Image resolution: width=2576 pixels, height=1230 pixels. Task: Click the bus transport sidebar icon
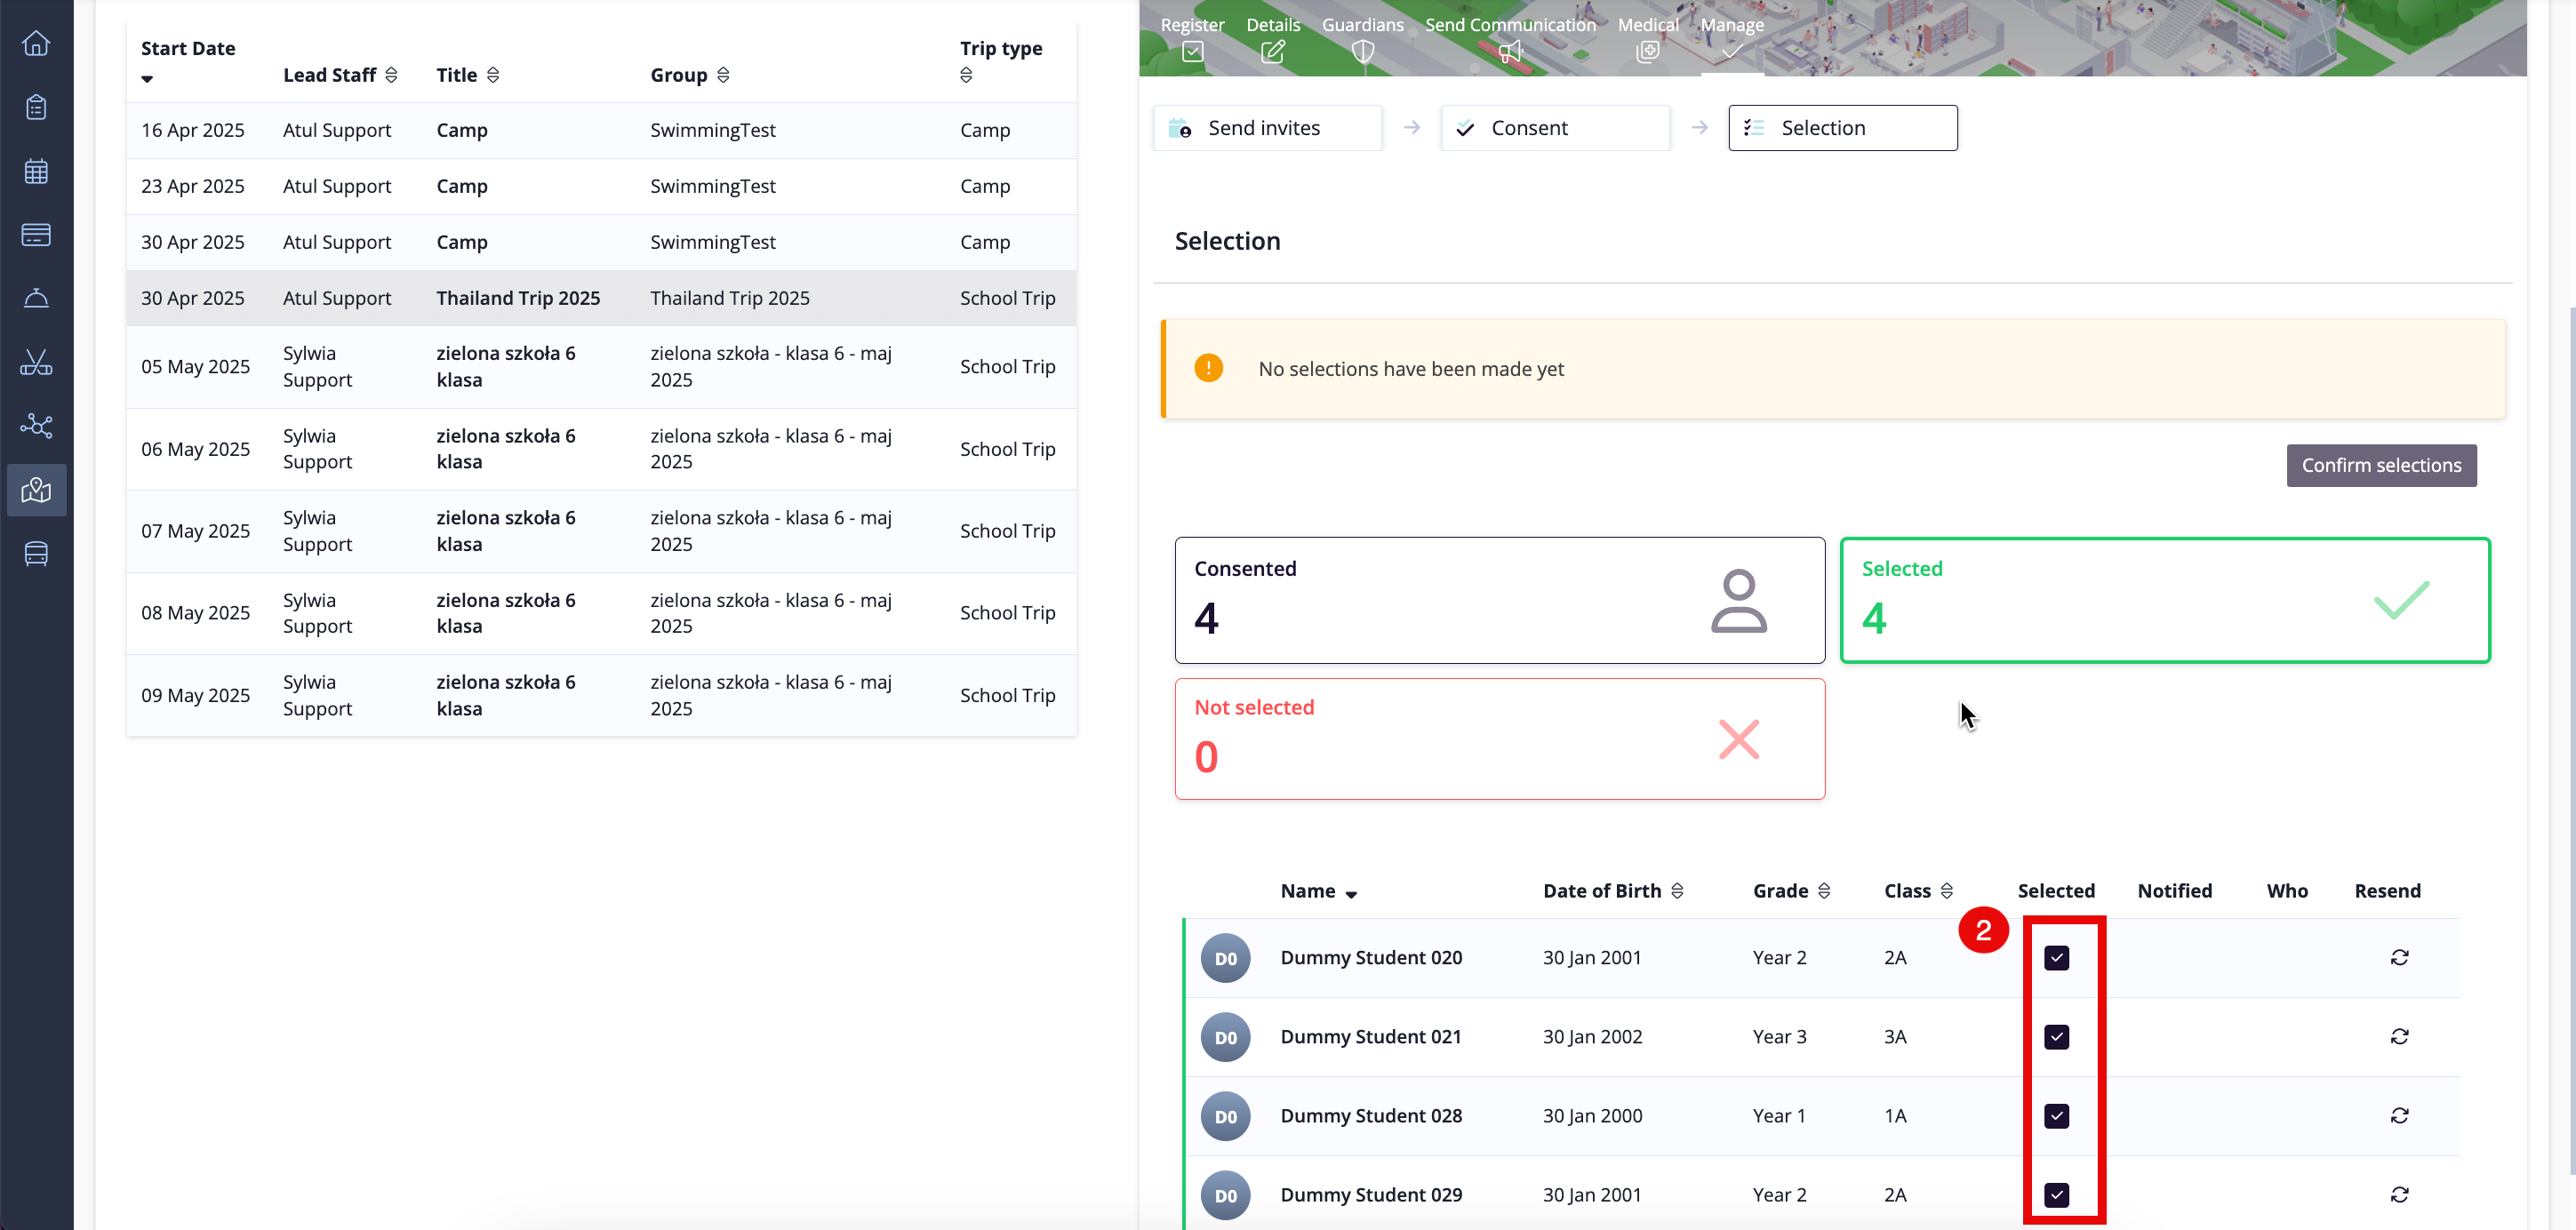click(x=36, y=553)
